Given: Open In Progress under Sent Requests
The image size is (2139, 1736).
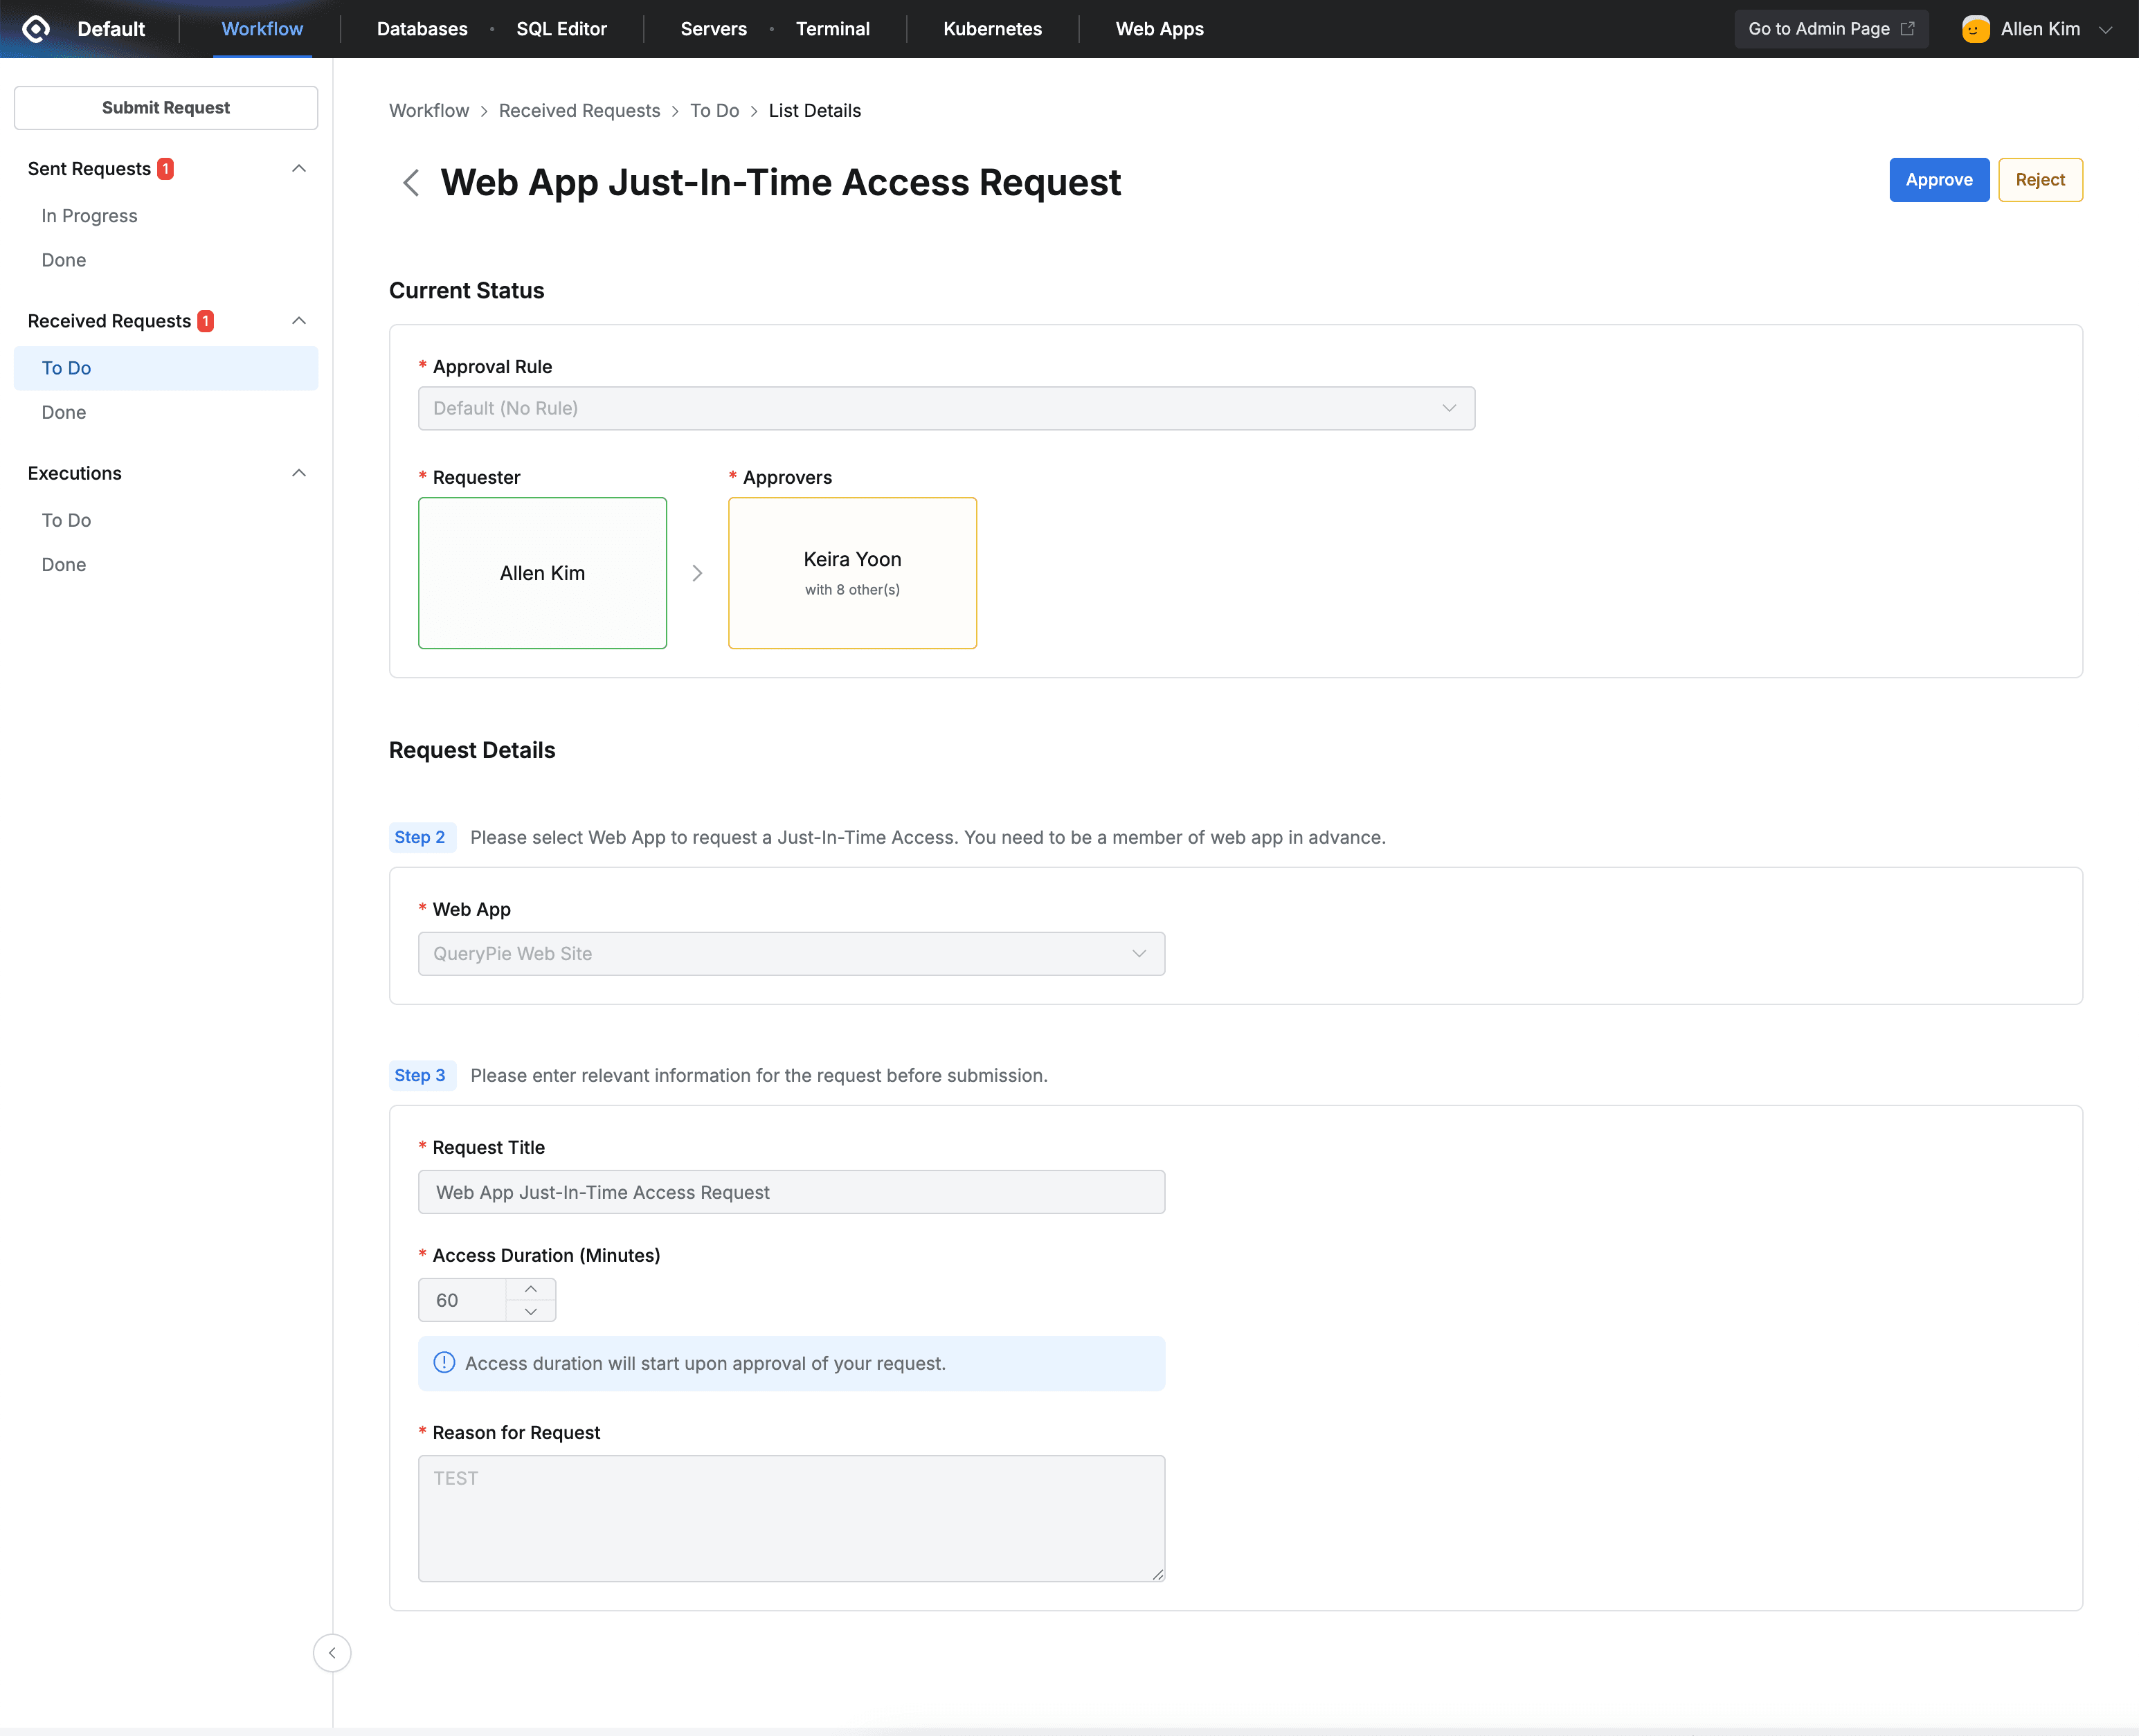Looking at the screenshot, I should [90, 216].
